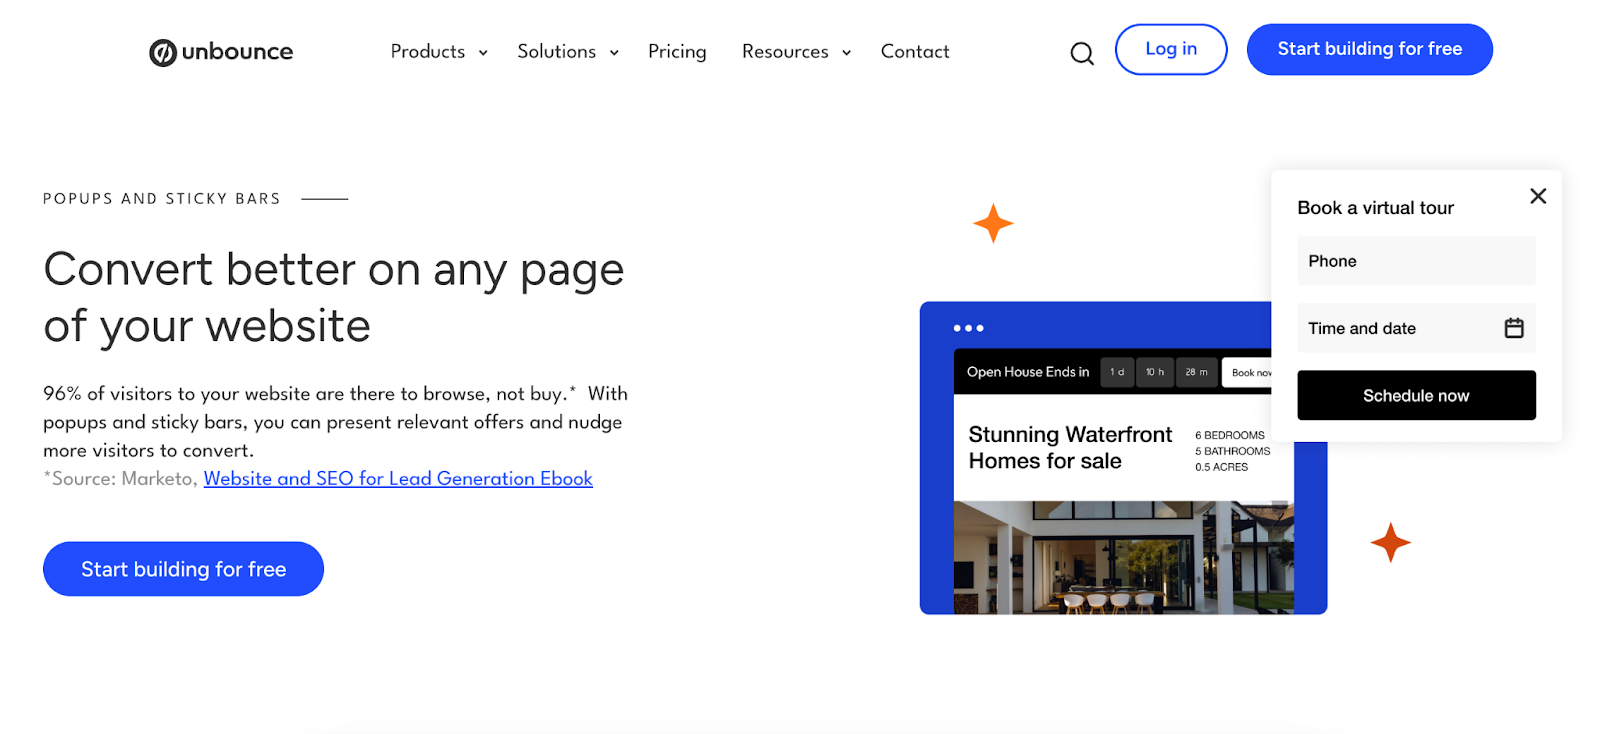Open the search magnifier icon
The image size is (1600, 734).
click(x=1082, y=53)
